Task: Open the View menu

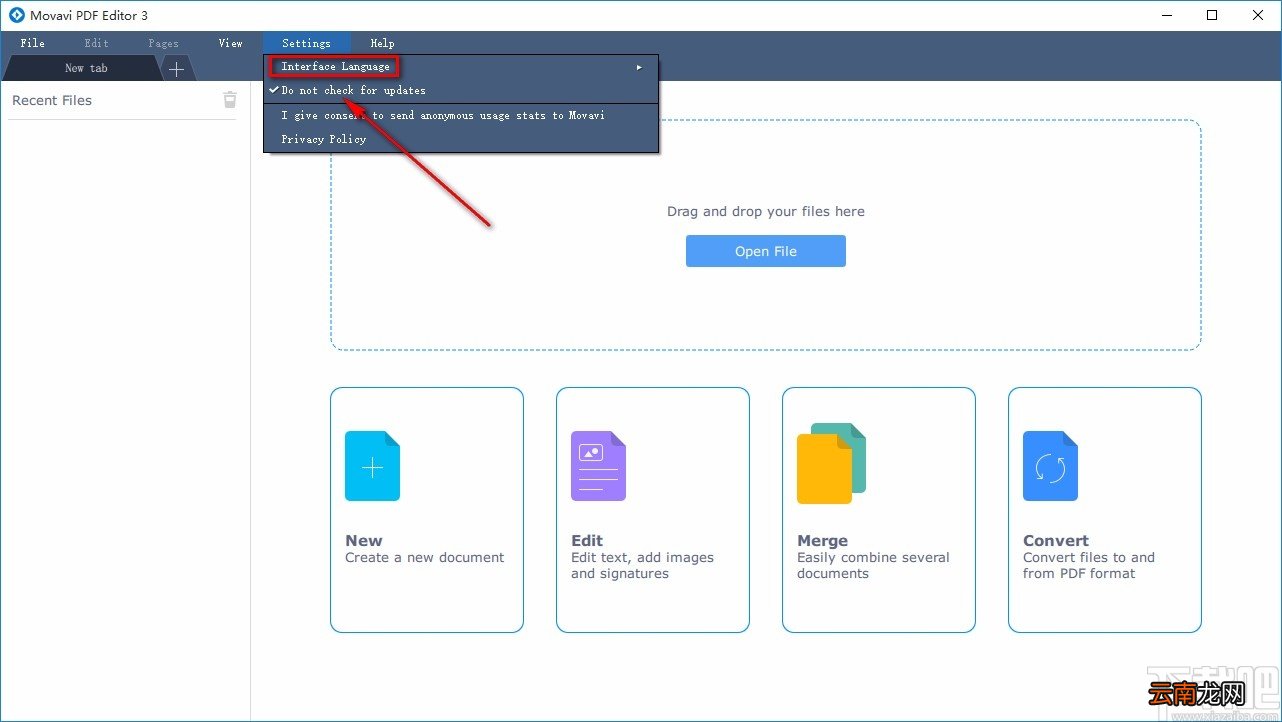Action: tap(231, 43)
